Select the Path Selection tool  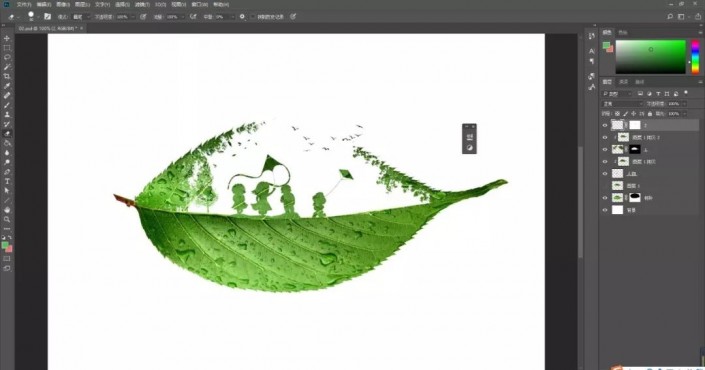coord(7,191)
